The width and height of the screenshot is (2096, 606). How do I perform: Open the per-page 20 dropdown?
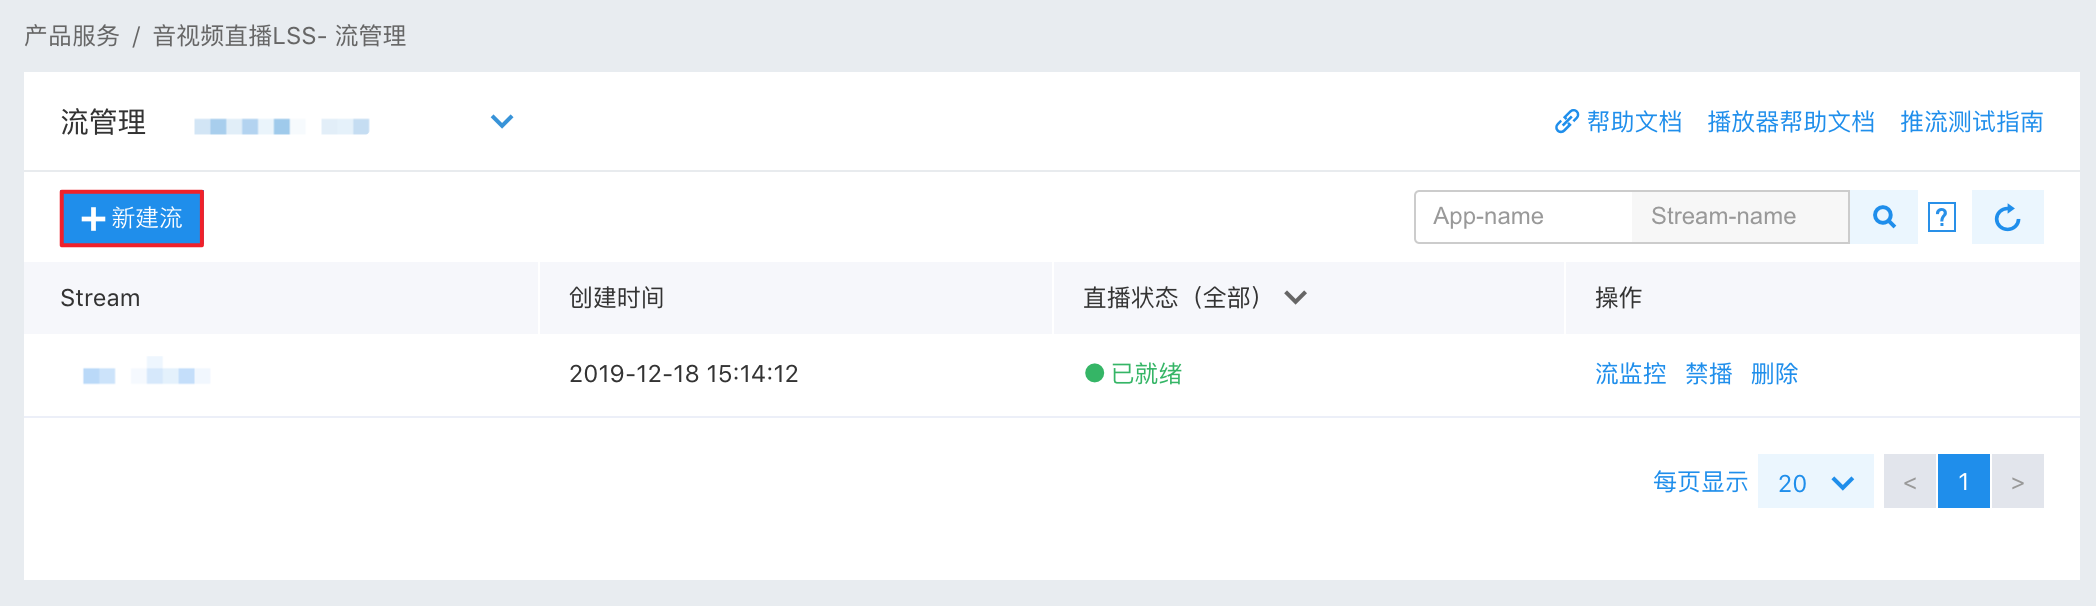(x=1815, y=482)
